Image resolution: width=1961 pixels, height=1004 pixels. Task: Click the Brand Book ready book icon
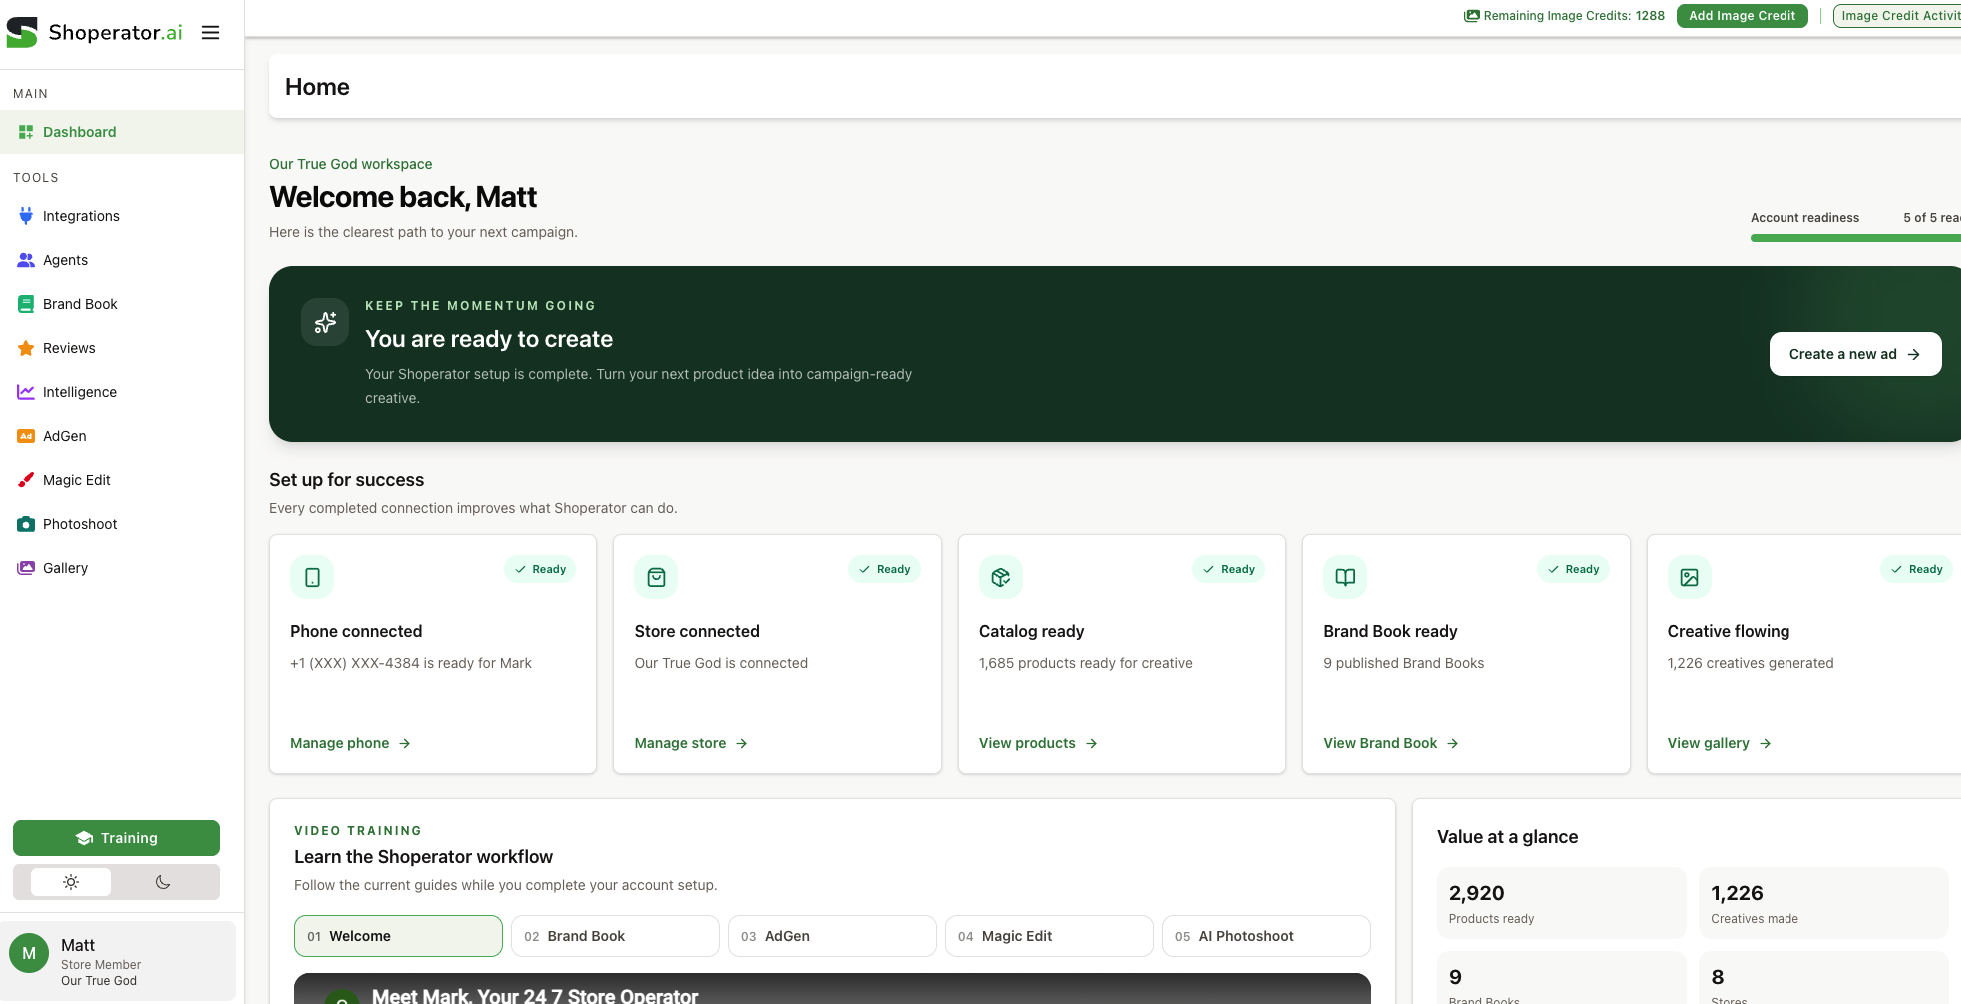[x=1345, y=577]
